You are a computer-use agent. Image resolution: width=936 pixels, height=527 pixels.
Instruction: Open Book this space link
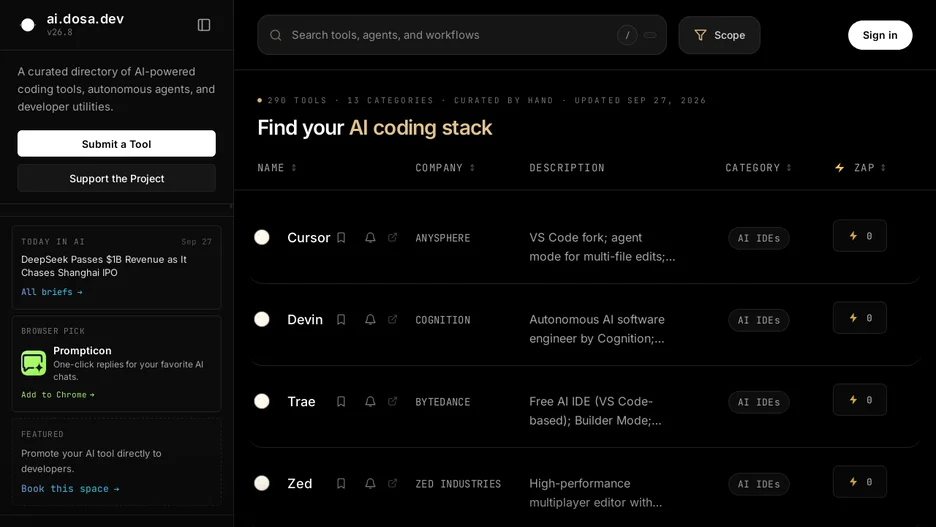70,488
